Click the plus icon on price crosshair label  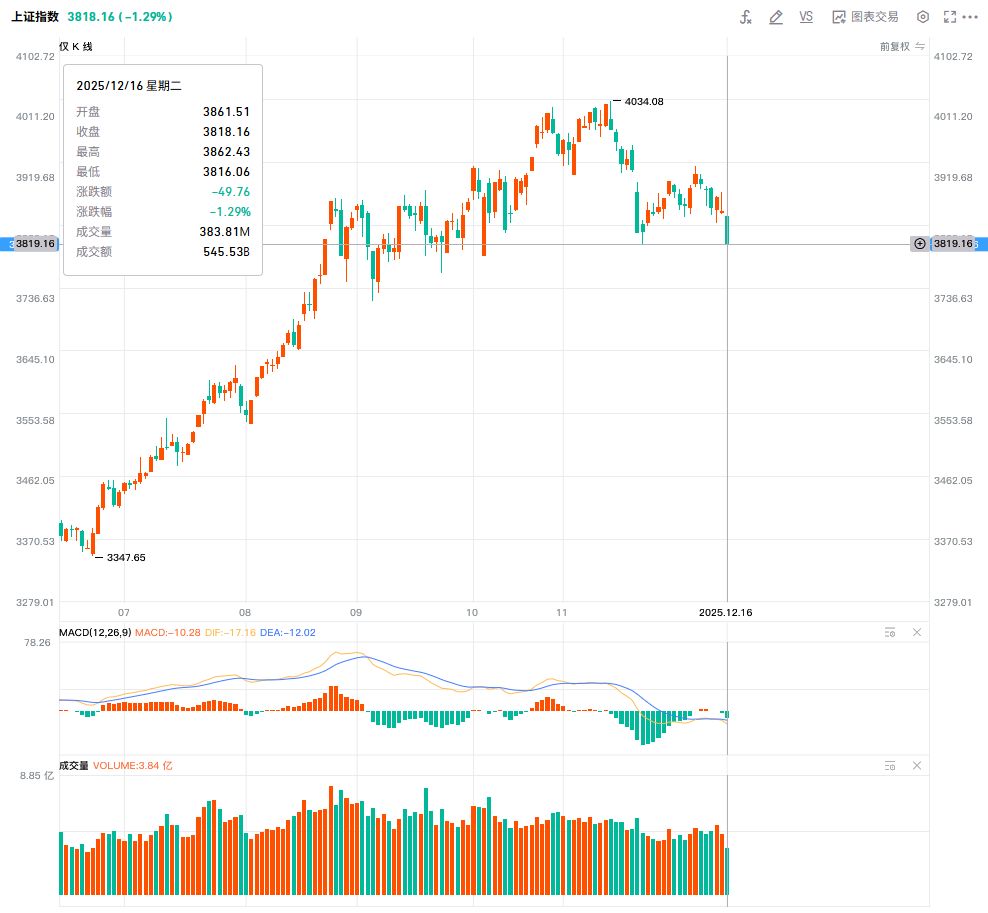point(920,244)
